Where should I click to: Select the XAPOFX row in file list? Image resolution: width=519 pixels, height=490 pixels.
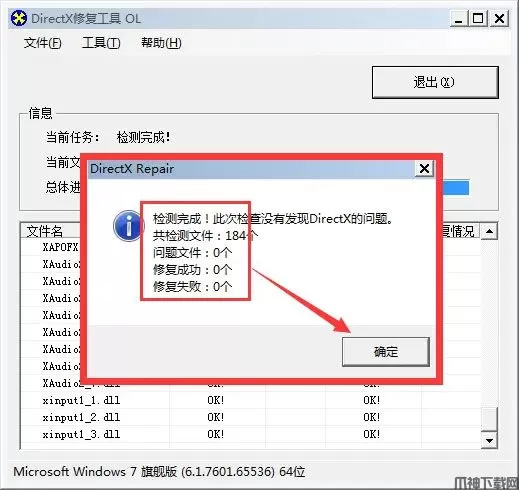pyautogui.click(x=51, y=247)
